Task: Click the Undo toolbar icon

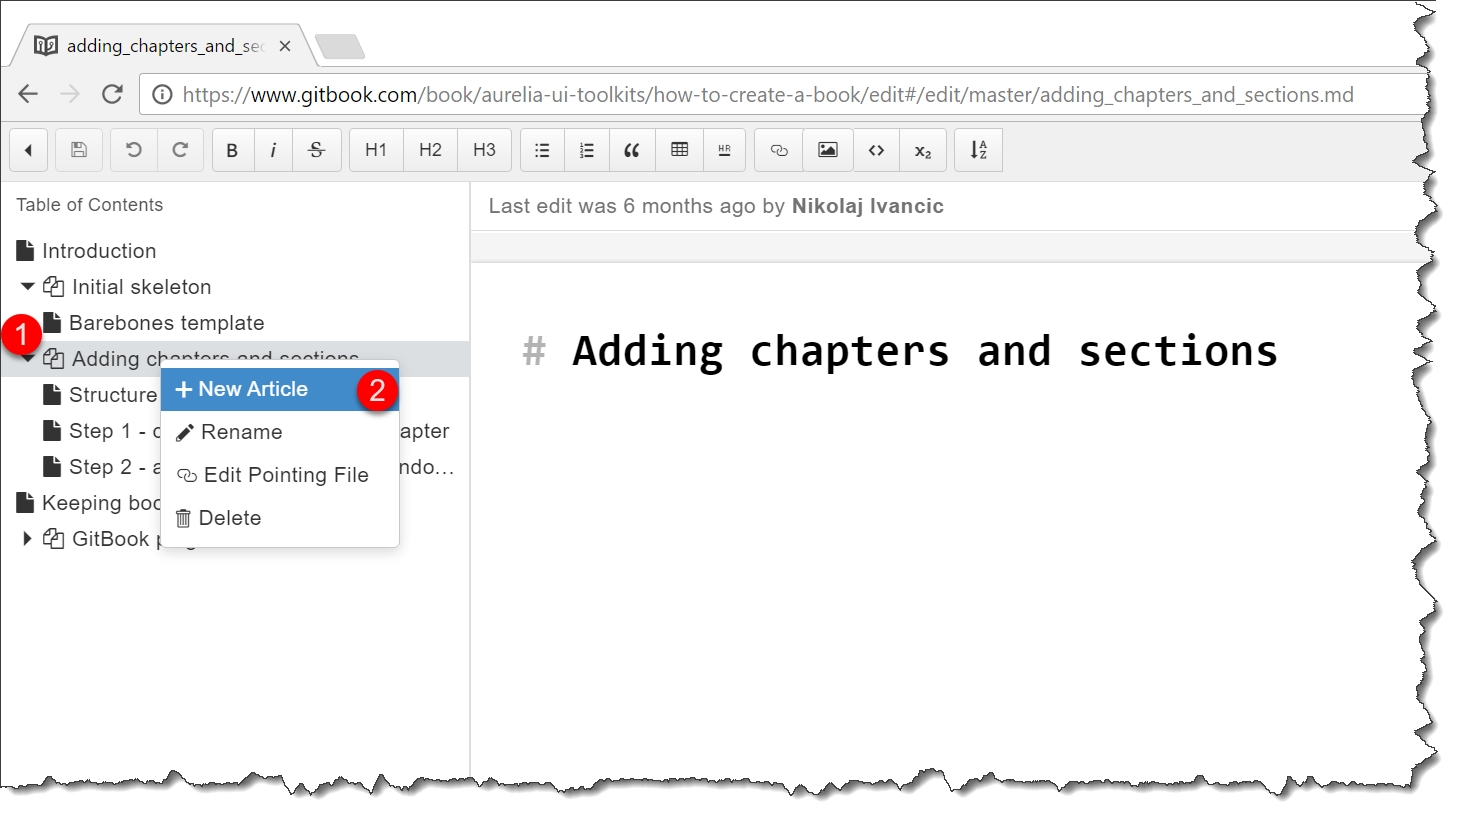Action: pyautogui.click(x=133, y=150)
